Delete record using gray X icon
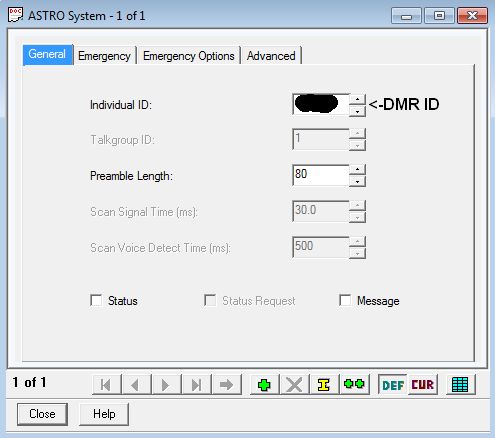 (x=294, y=385)
